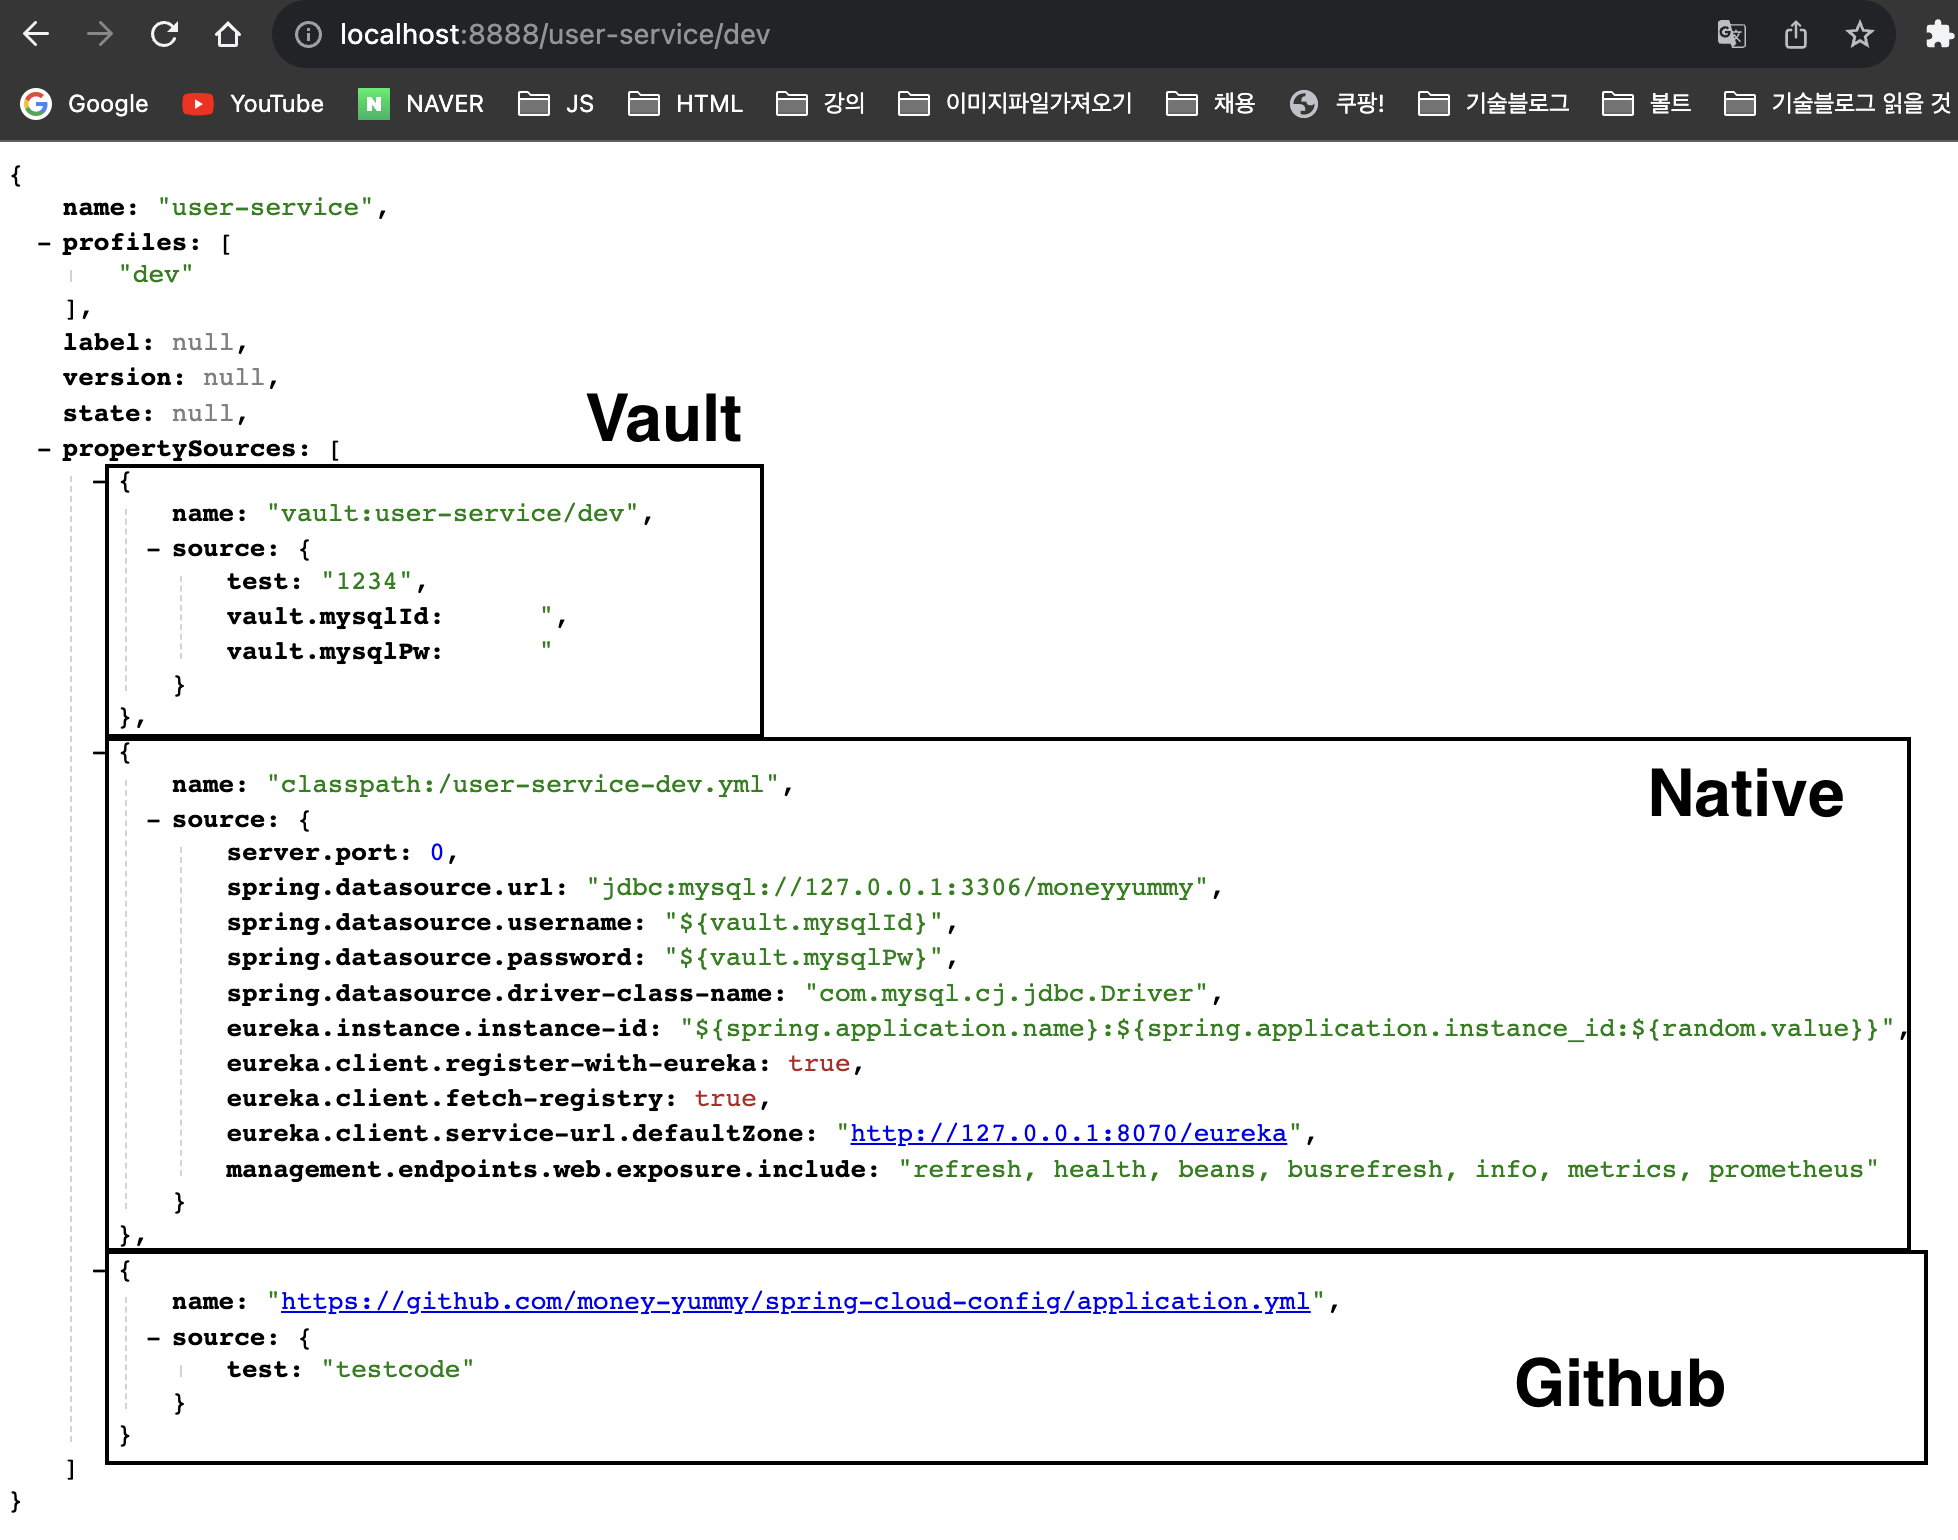Open the HTML bookmarks folder
The image size is (1958, 1540).
(x=686, y=104)
